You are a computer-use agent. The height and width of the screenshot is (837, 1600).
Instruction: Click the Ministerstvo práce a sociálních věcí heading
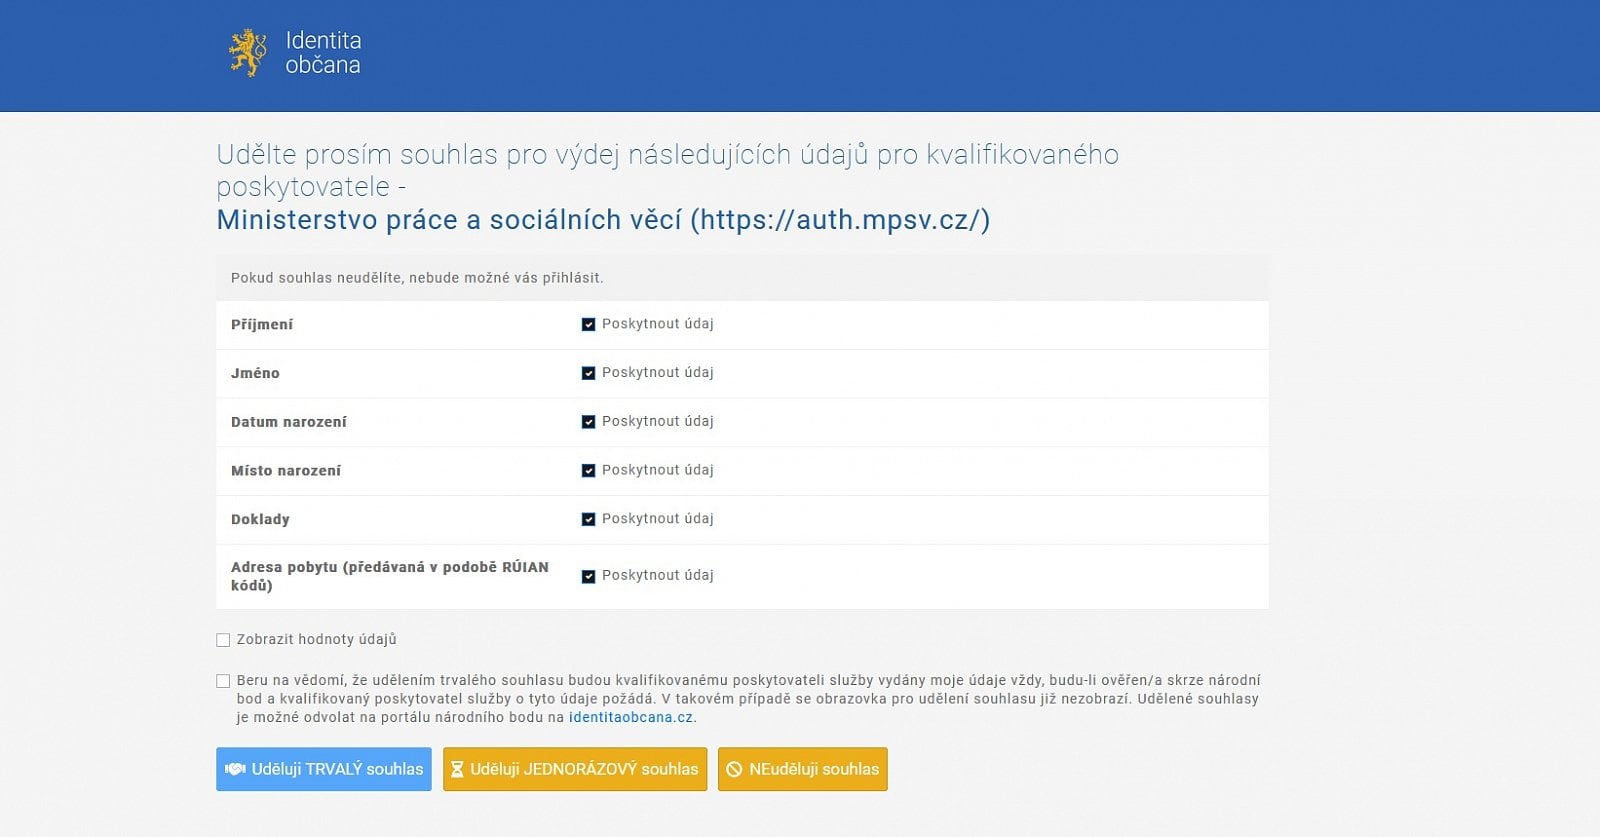(603, 220)
